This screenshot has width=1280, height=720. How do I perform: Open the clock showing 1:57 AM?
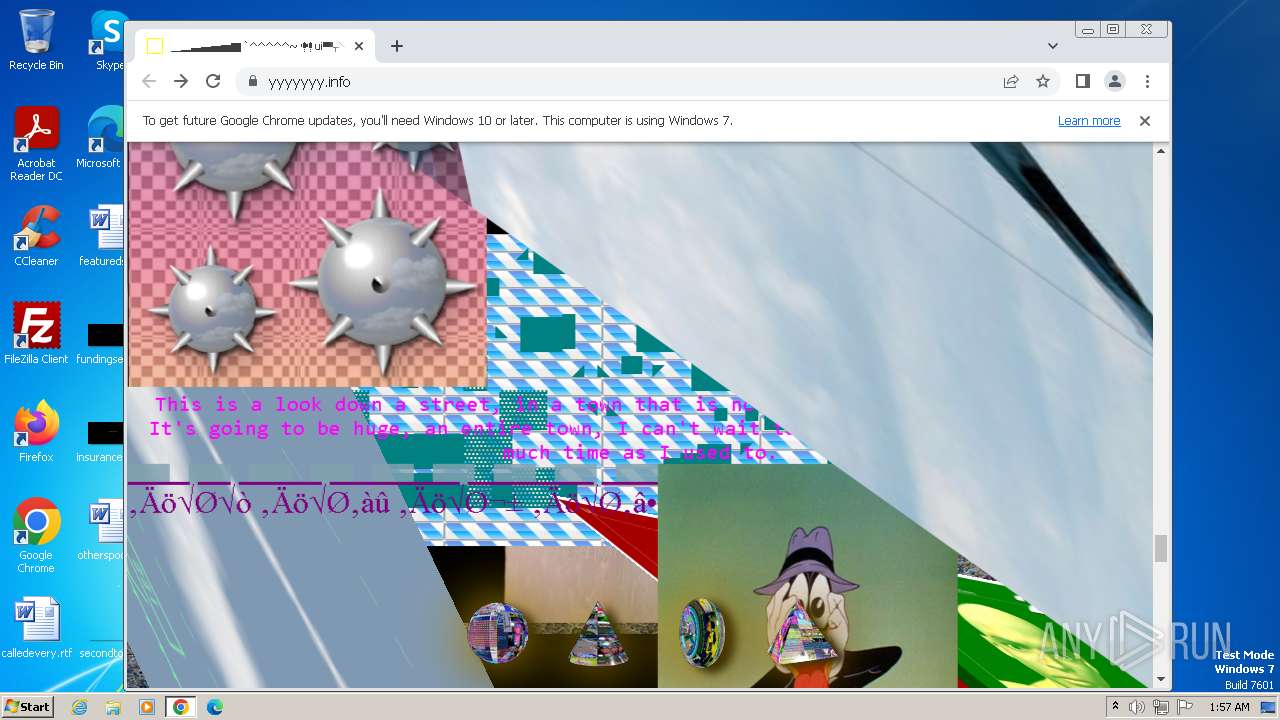tap(1229, 707)
